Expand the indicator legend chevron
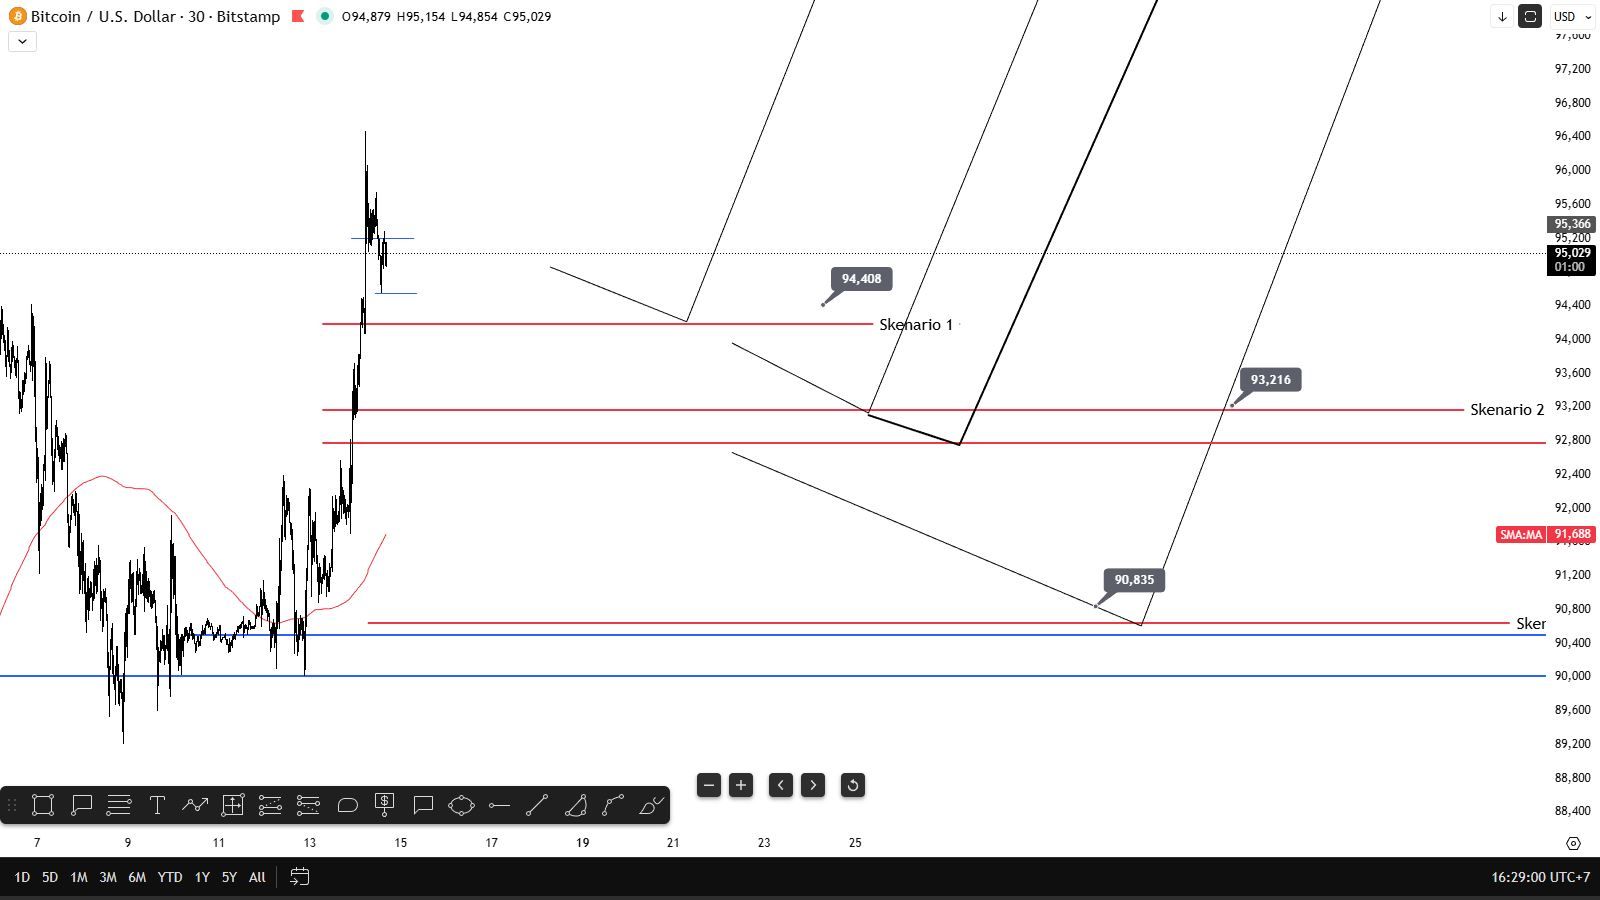The image size is (1600, 900). [x=22, y=41]
